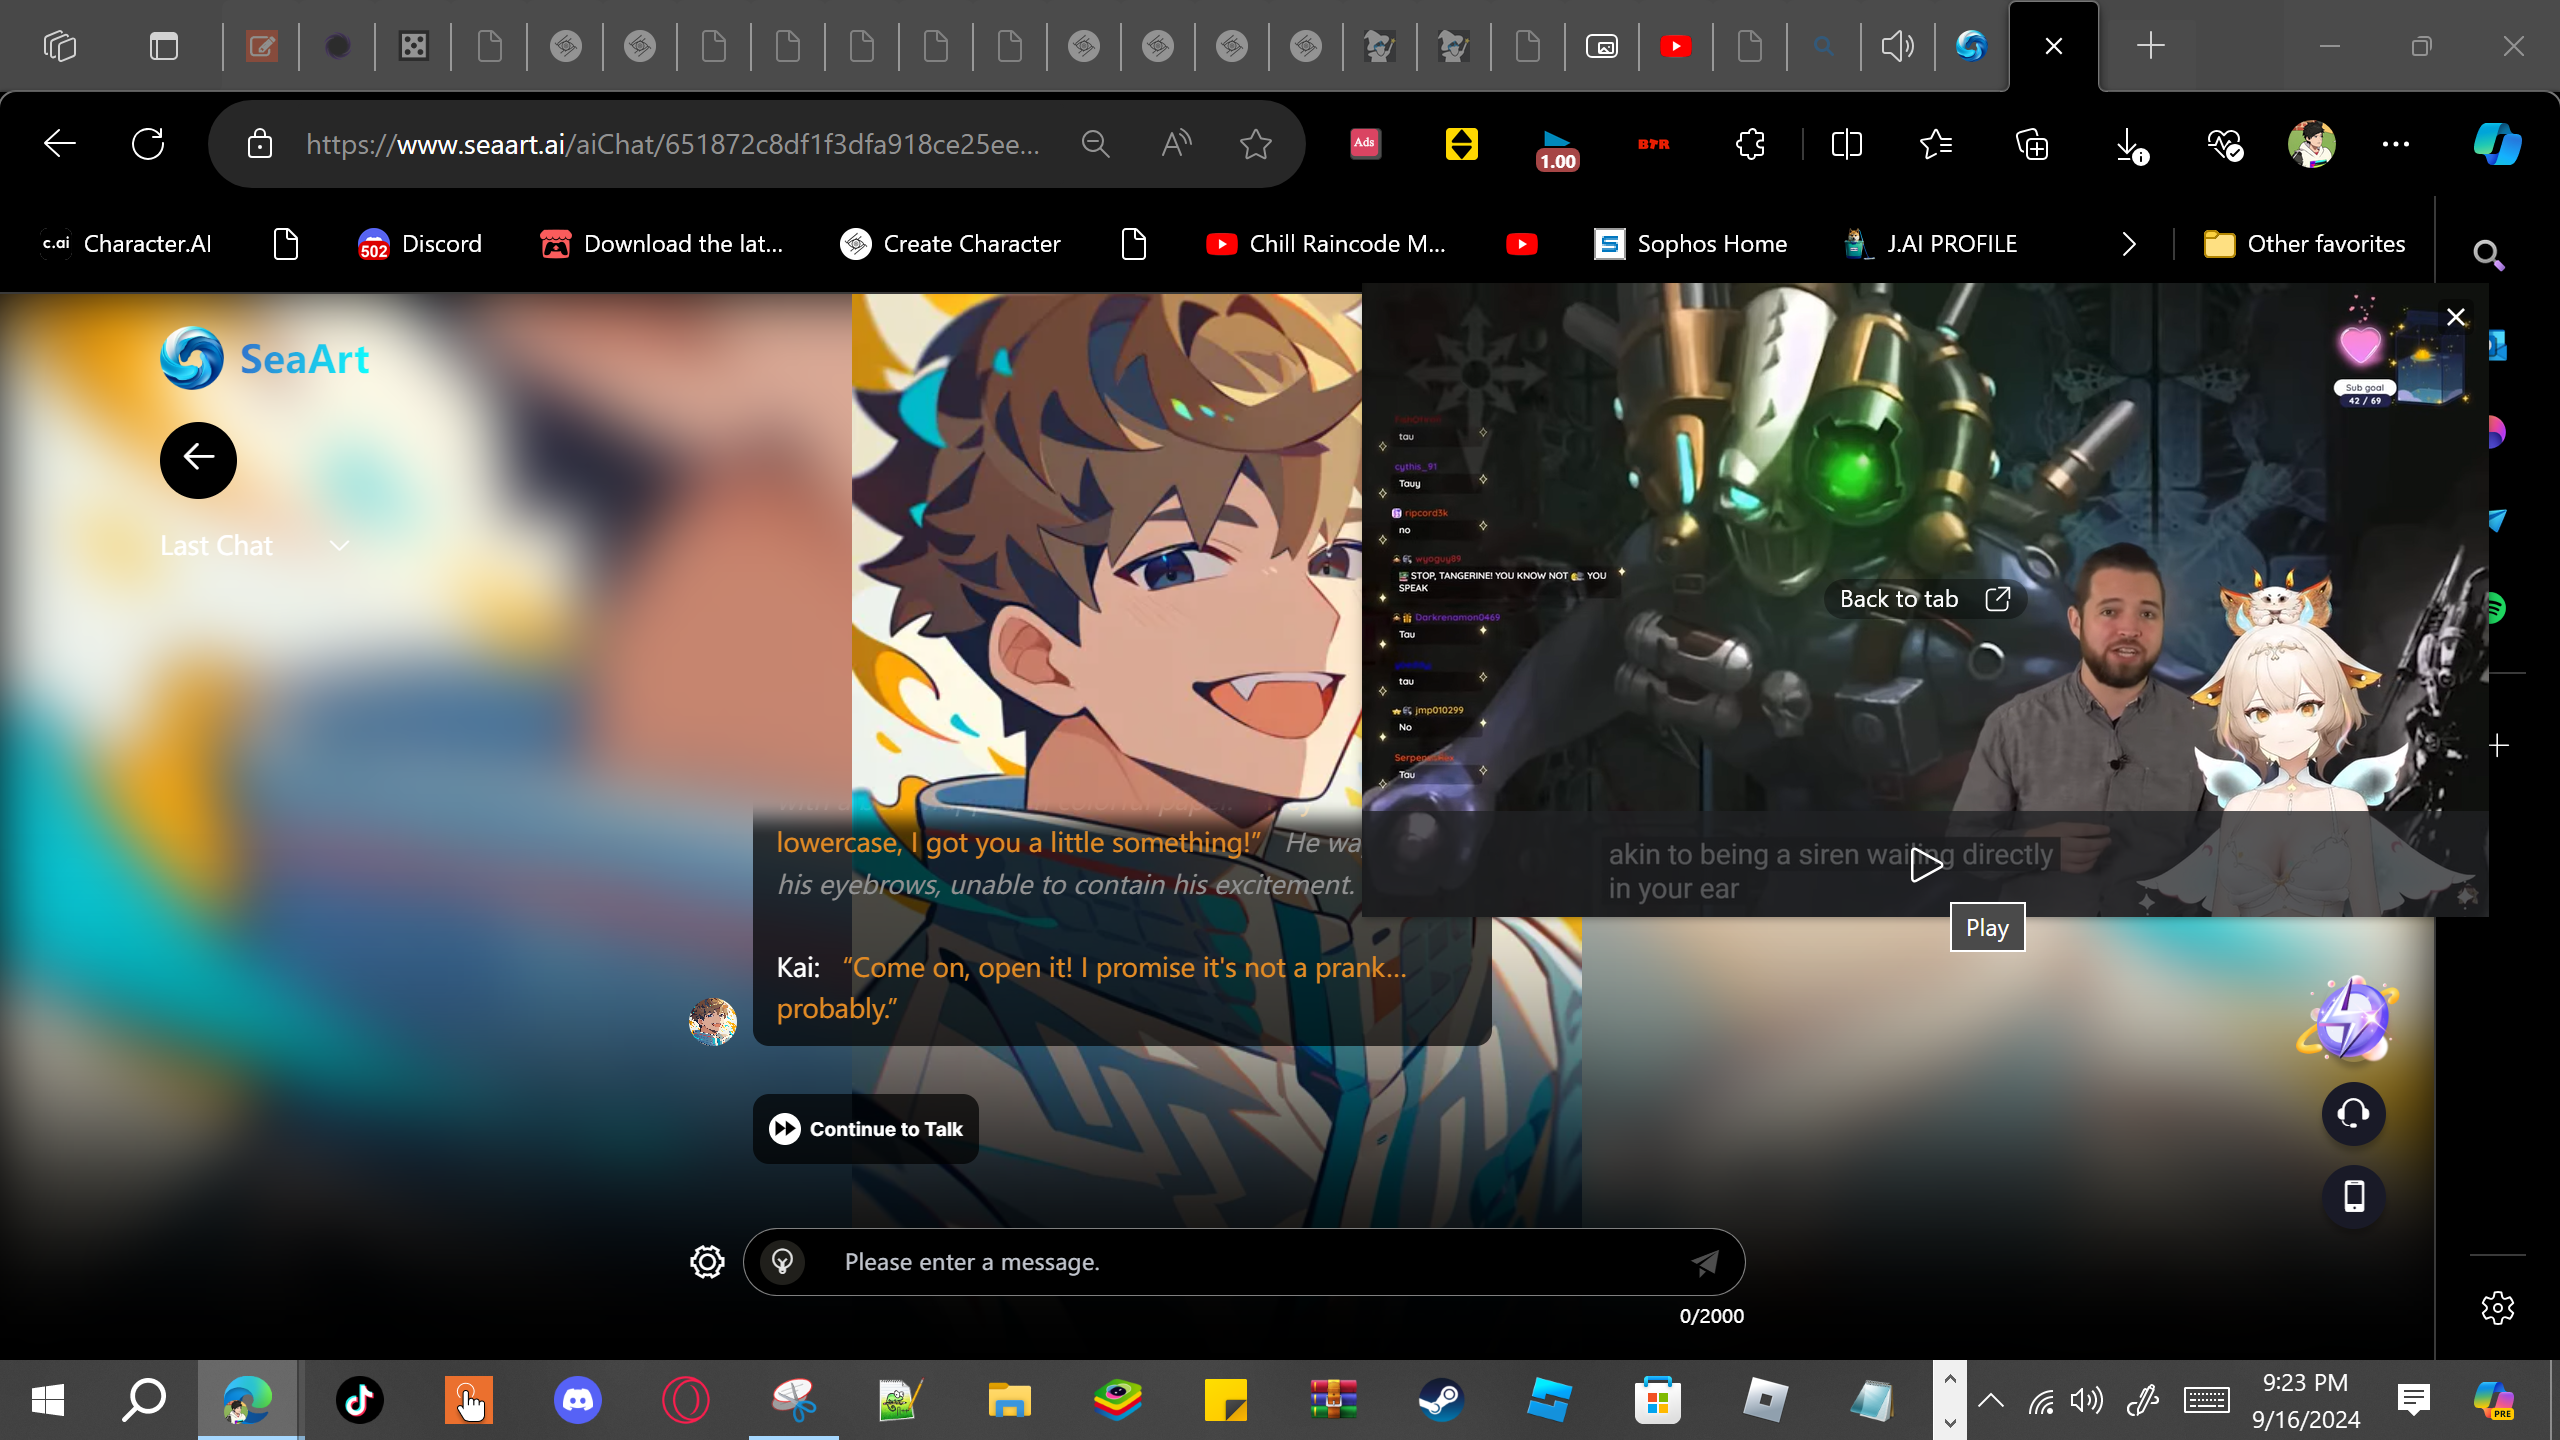Viewport: 2560px width, 1440px height.
Task: Click Continue to Talk button
Action: click(x=866, y=1129)
